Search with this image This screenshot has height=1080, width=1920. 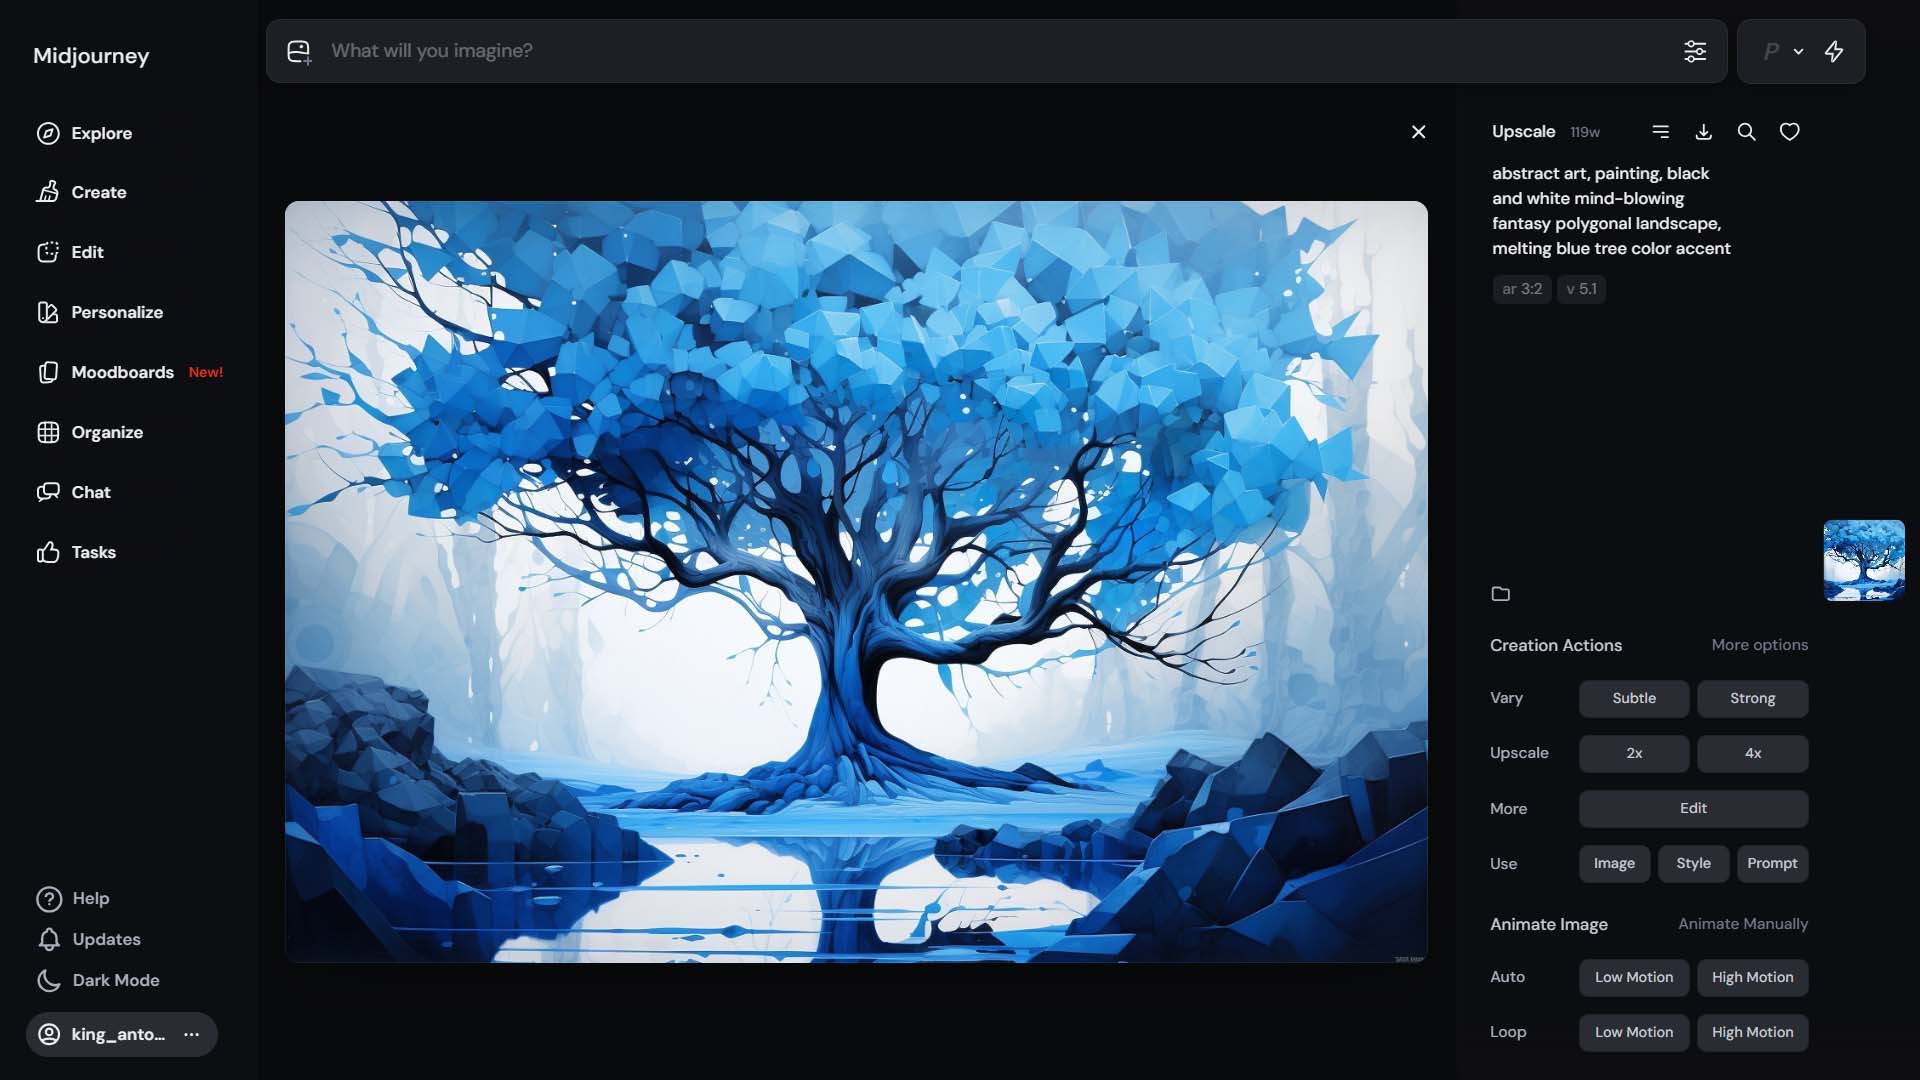[1747, 131]
